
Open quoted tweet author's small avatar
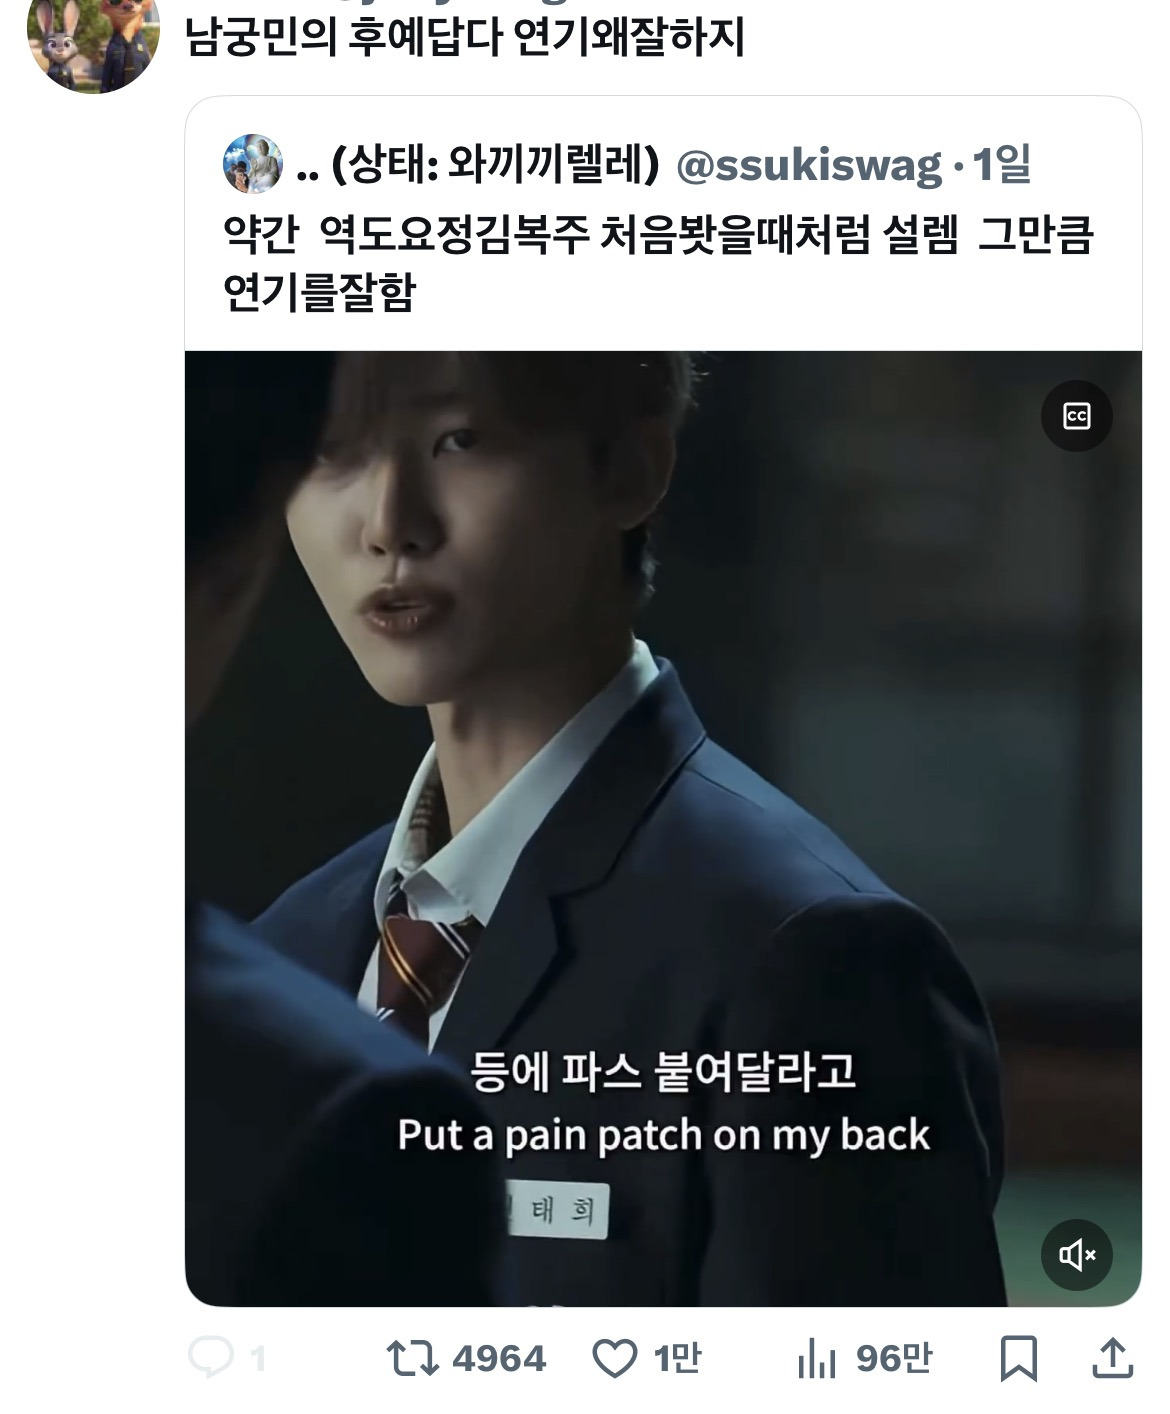[x=253, y=164]
